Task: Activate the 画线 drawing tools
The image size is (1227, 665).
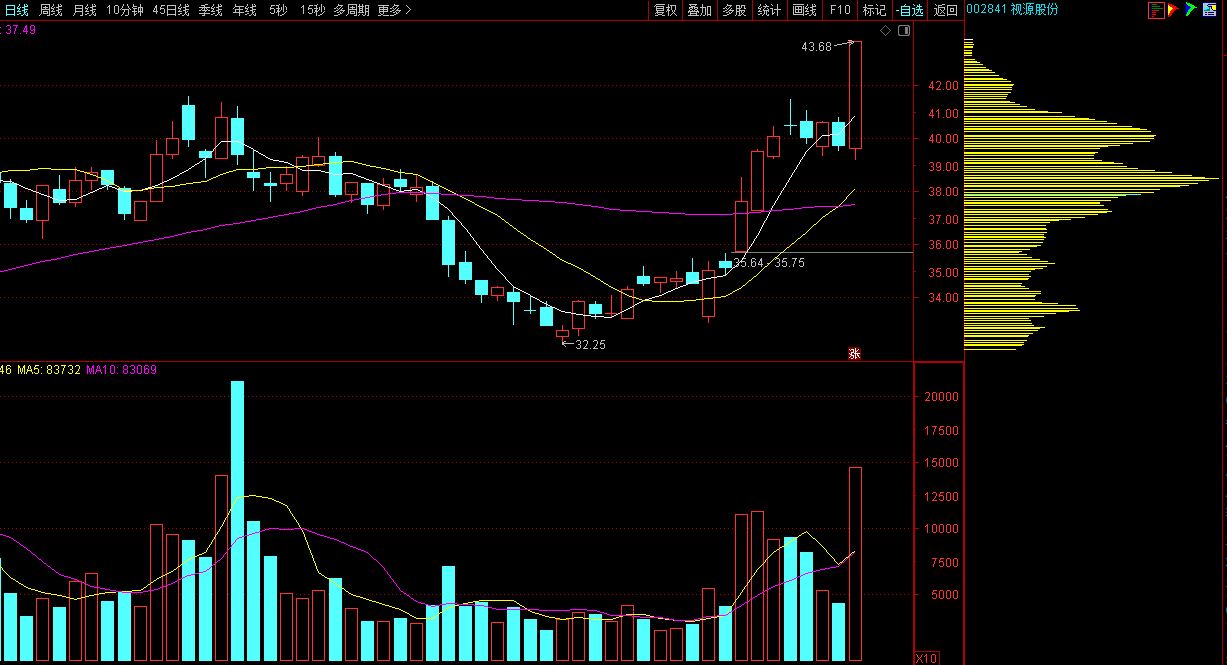Action: 804,10
